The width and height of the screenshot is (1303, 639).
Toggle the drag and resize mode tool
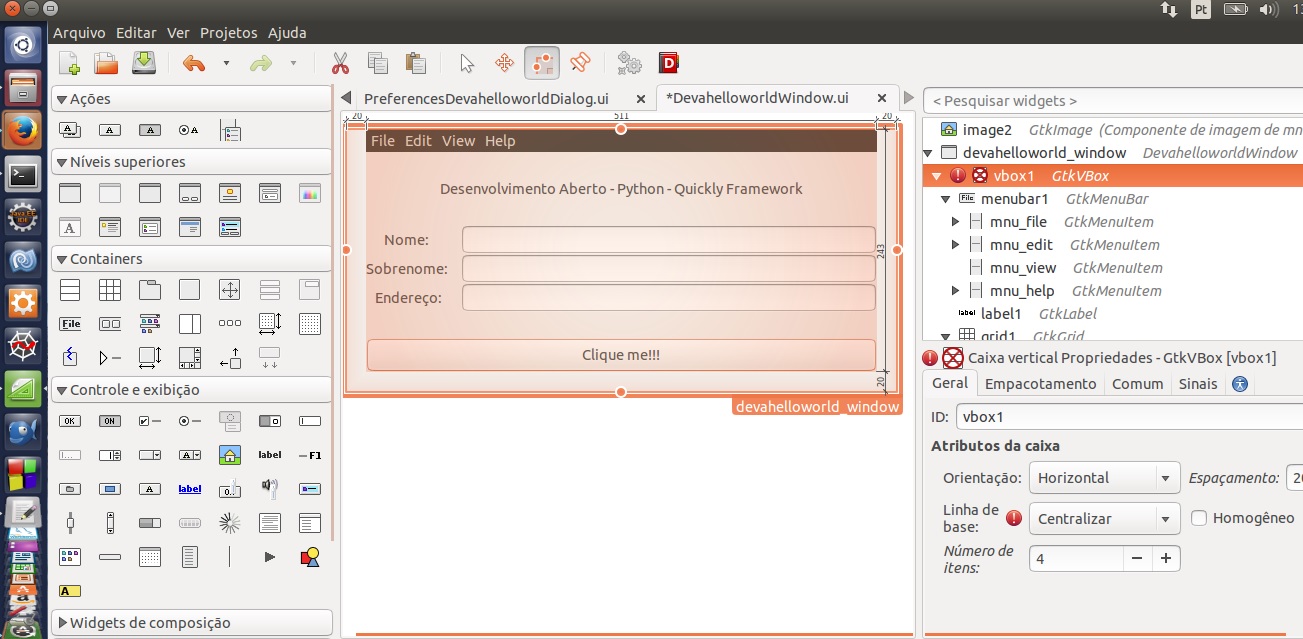505,64
